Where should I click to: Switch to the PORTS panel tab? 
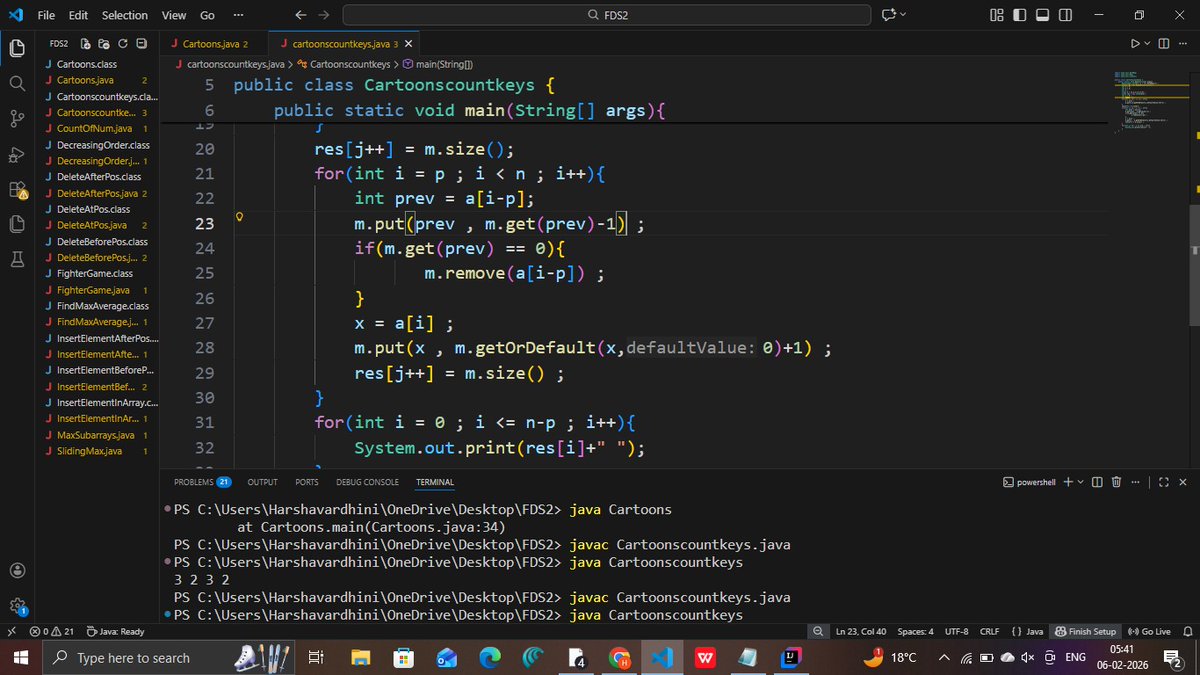click(x=307, y=482)
